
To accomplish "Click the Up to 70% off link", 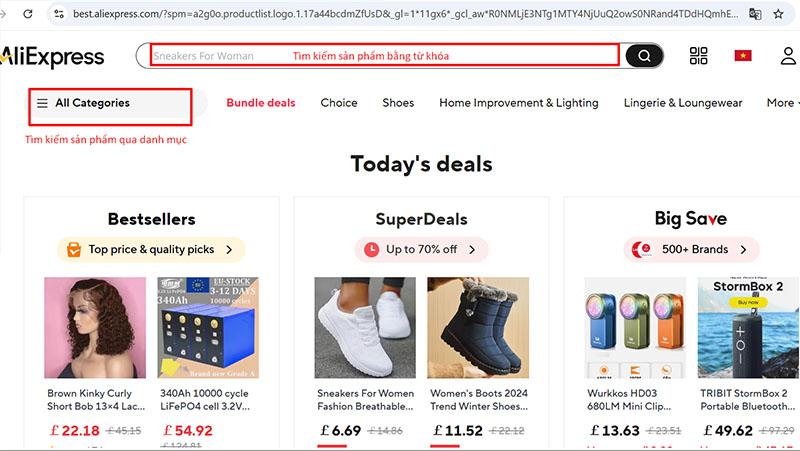I will coord(421,249).
